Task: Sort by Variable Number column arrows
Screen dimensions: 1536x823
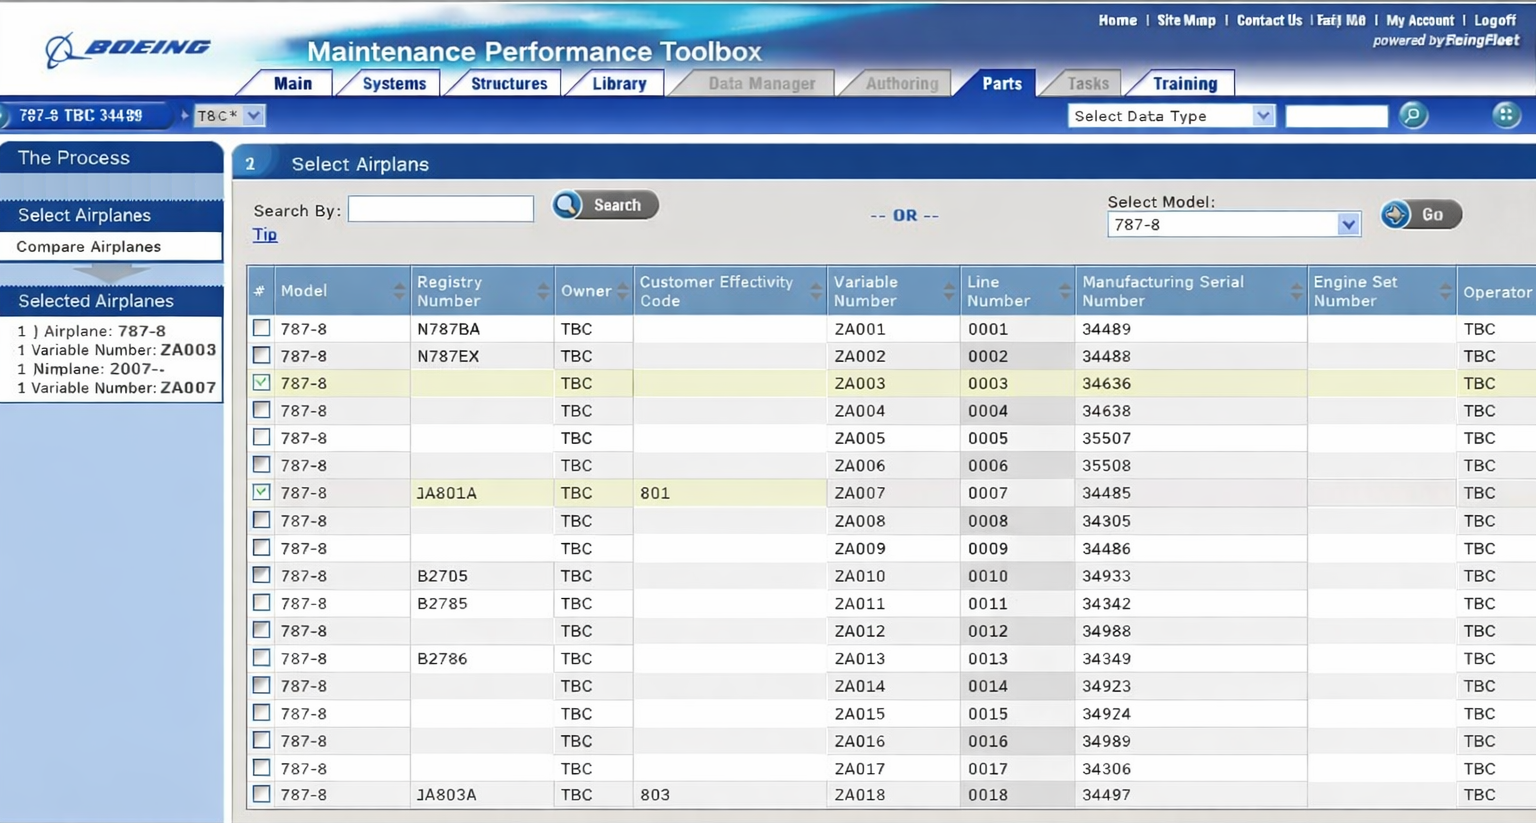Action: coord(949,291)
